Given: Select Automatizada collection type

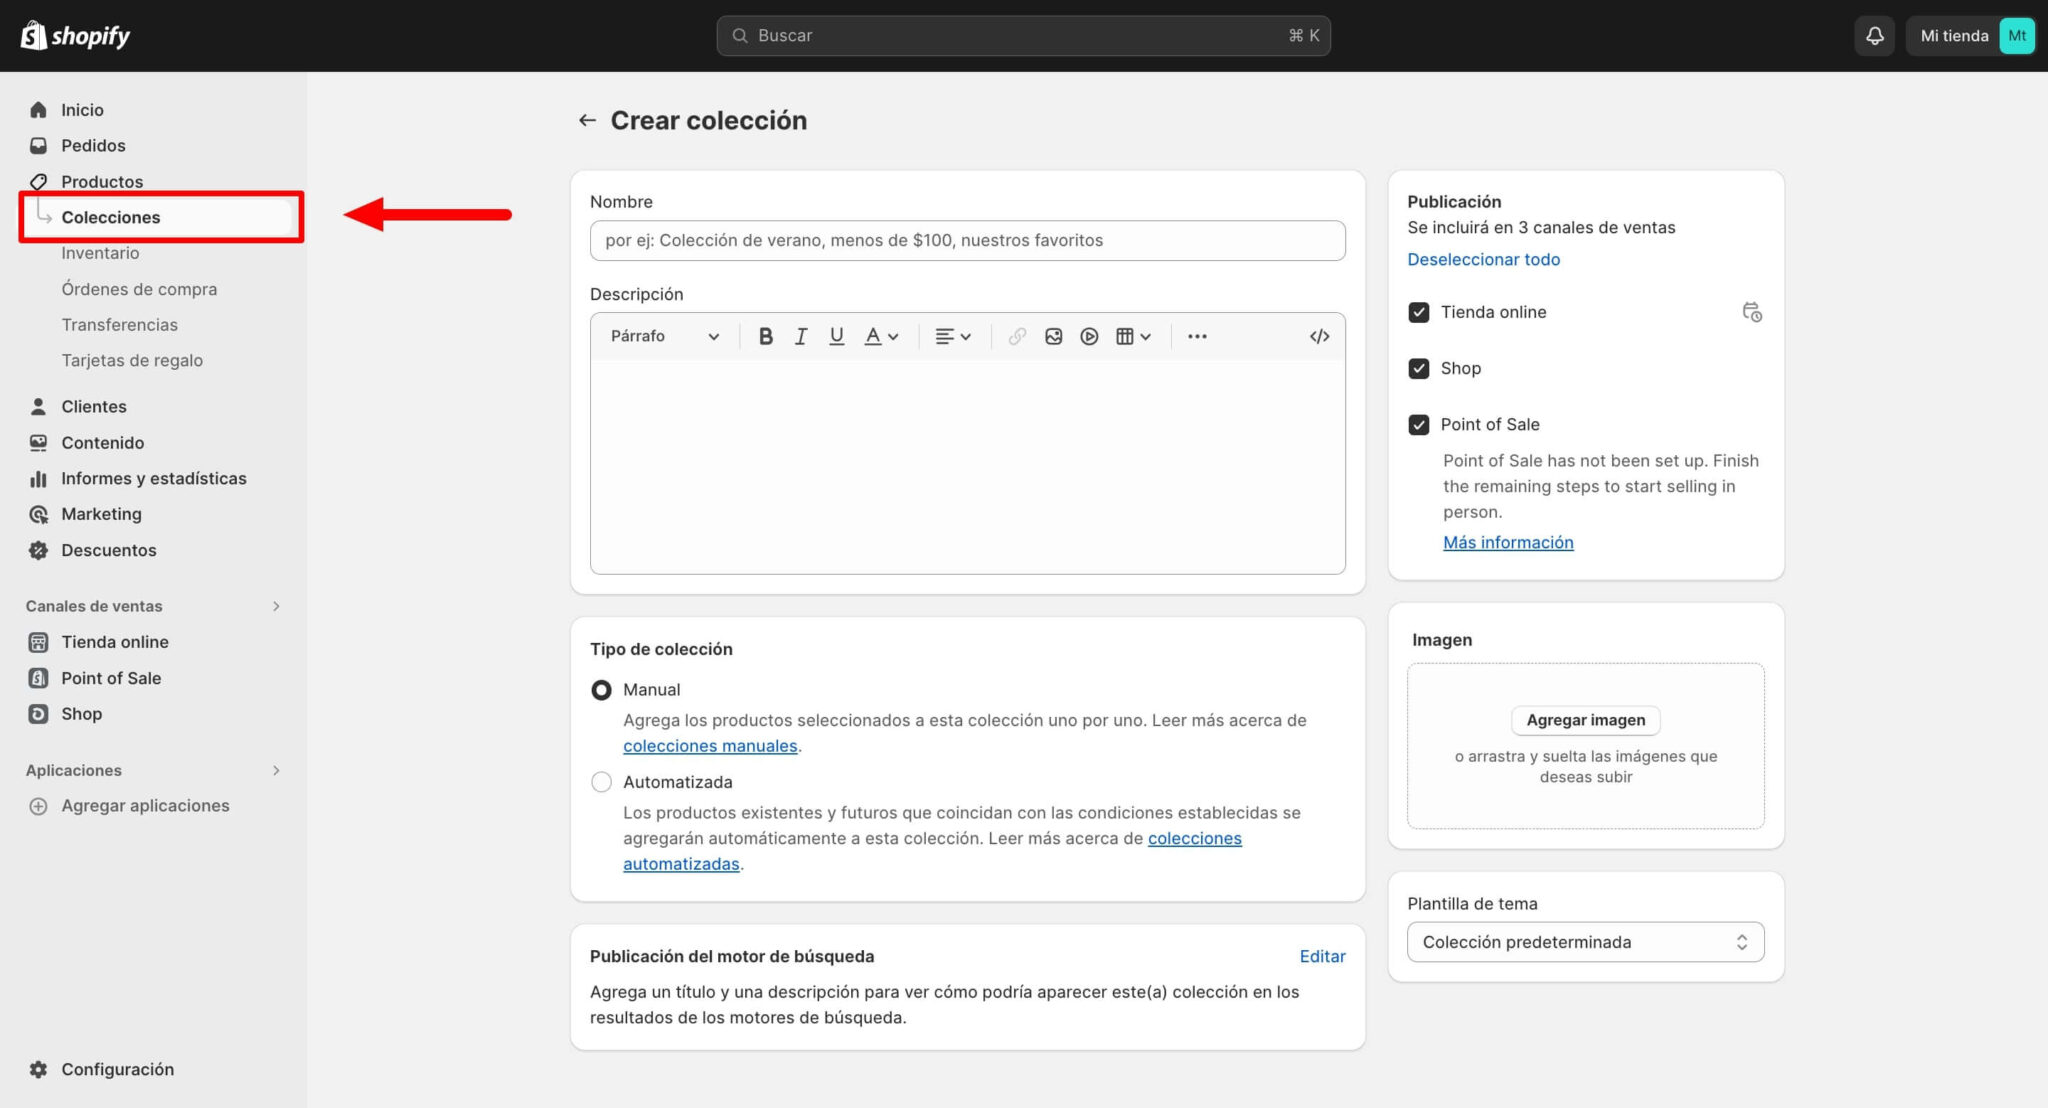Looking at the screenshot, I should pos(601,782).
